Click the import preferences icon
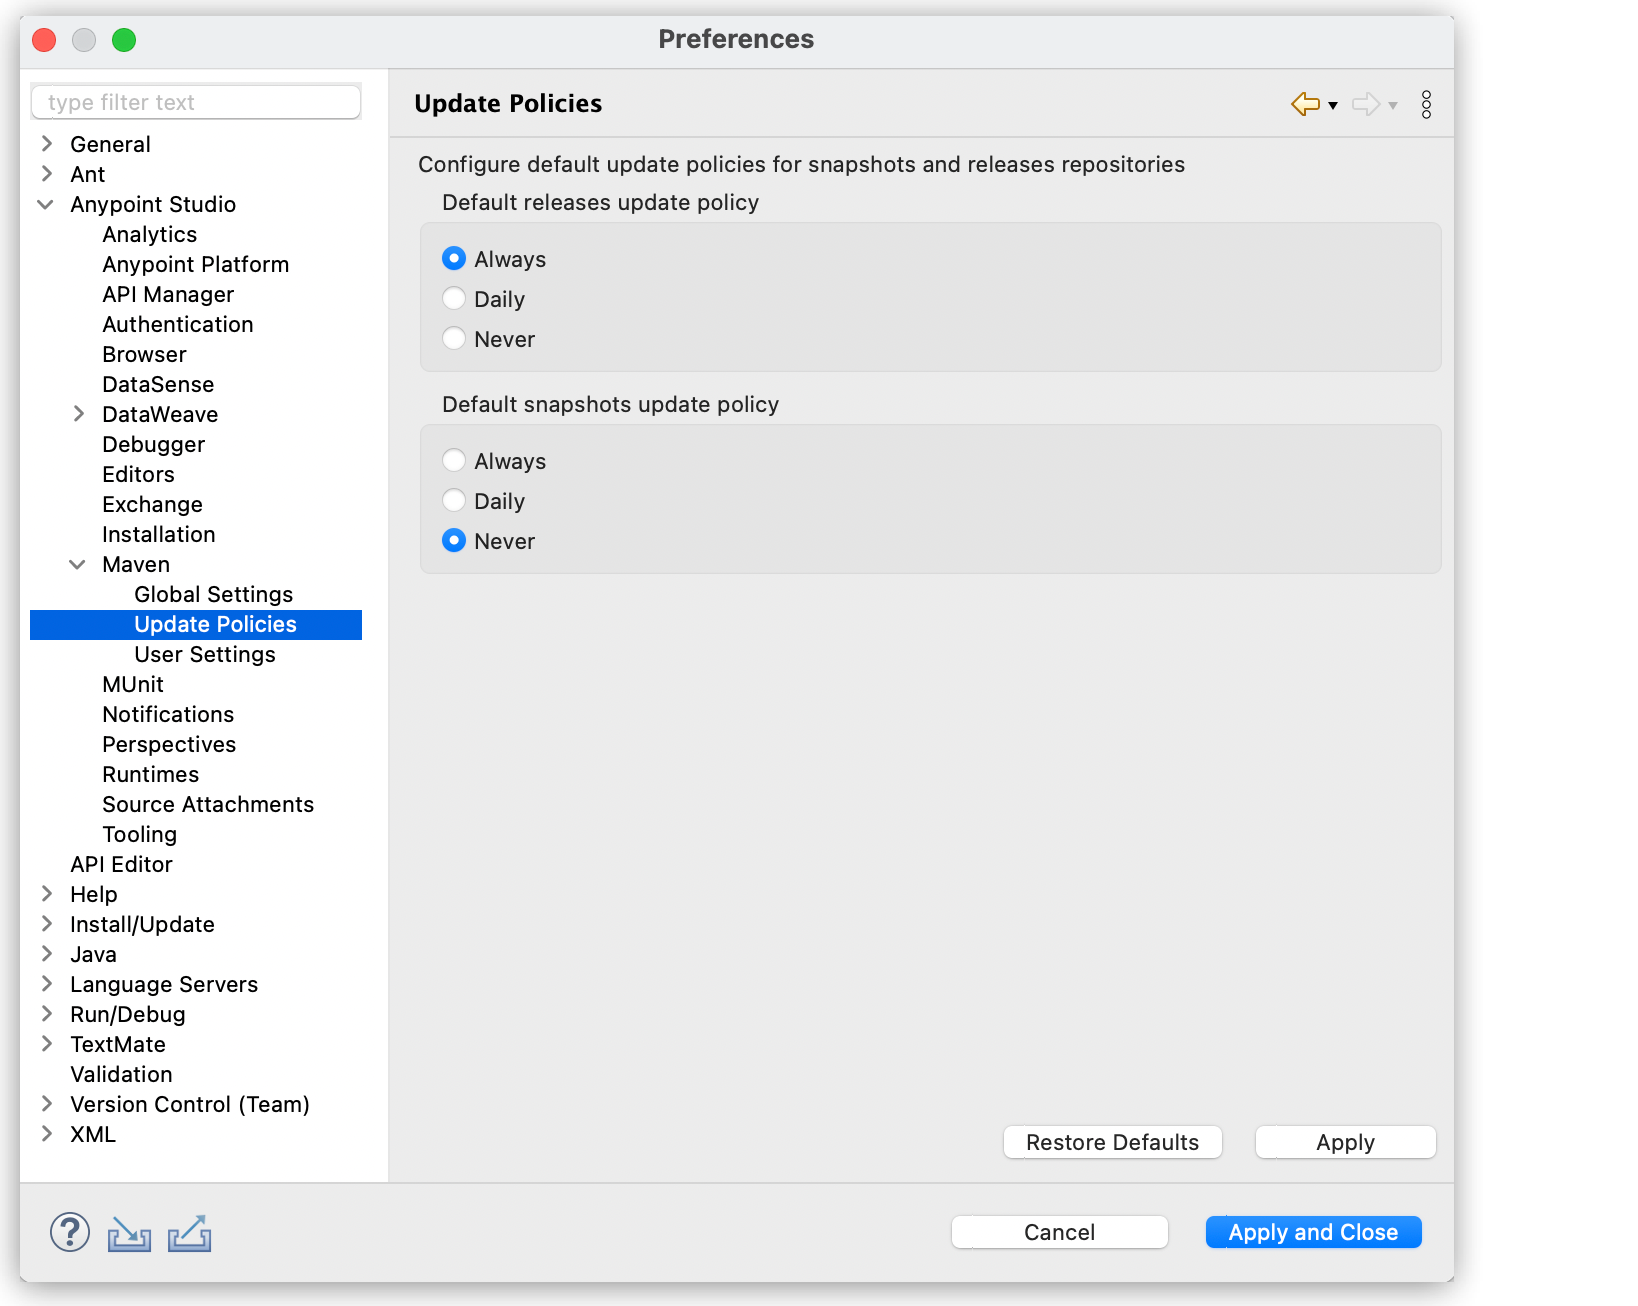 [x=128, y=1234]
